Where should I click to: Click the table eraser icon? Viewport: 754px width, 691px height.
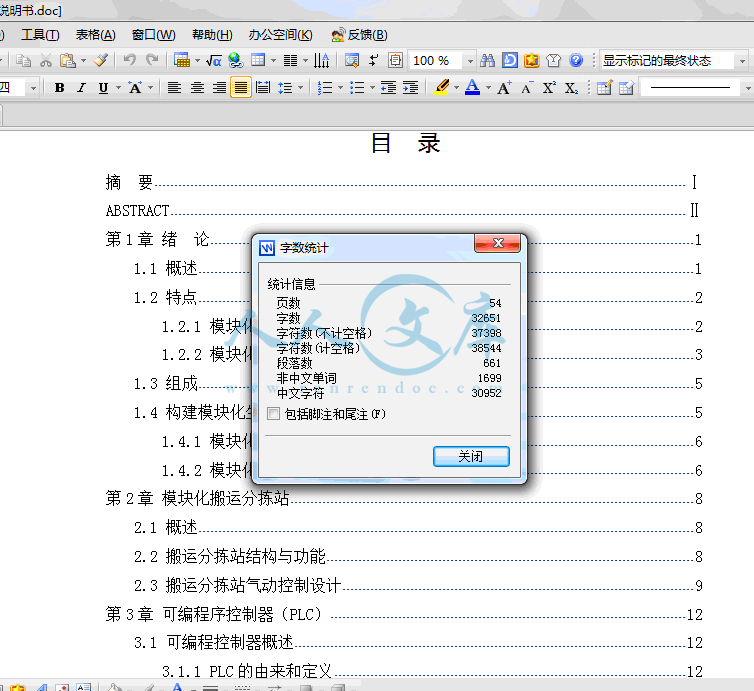coord(627,88)
